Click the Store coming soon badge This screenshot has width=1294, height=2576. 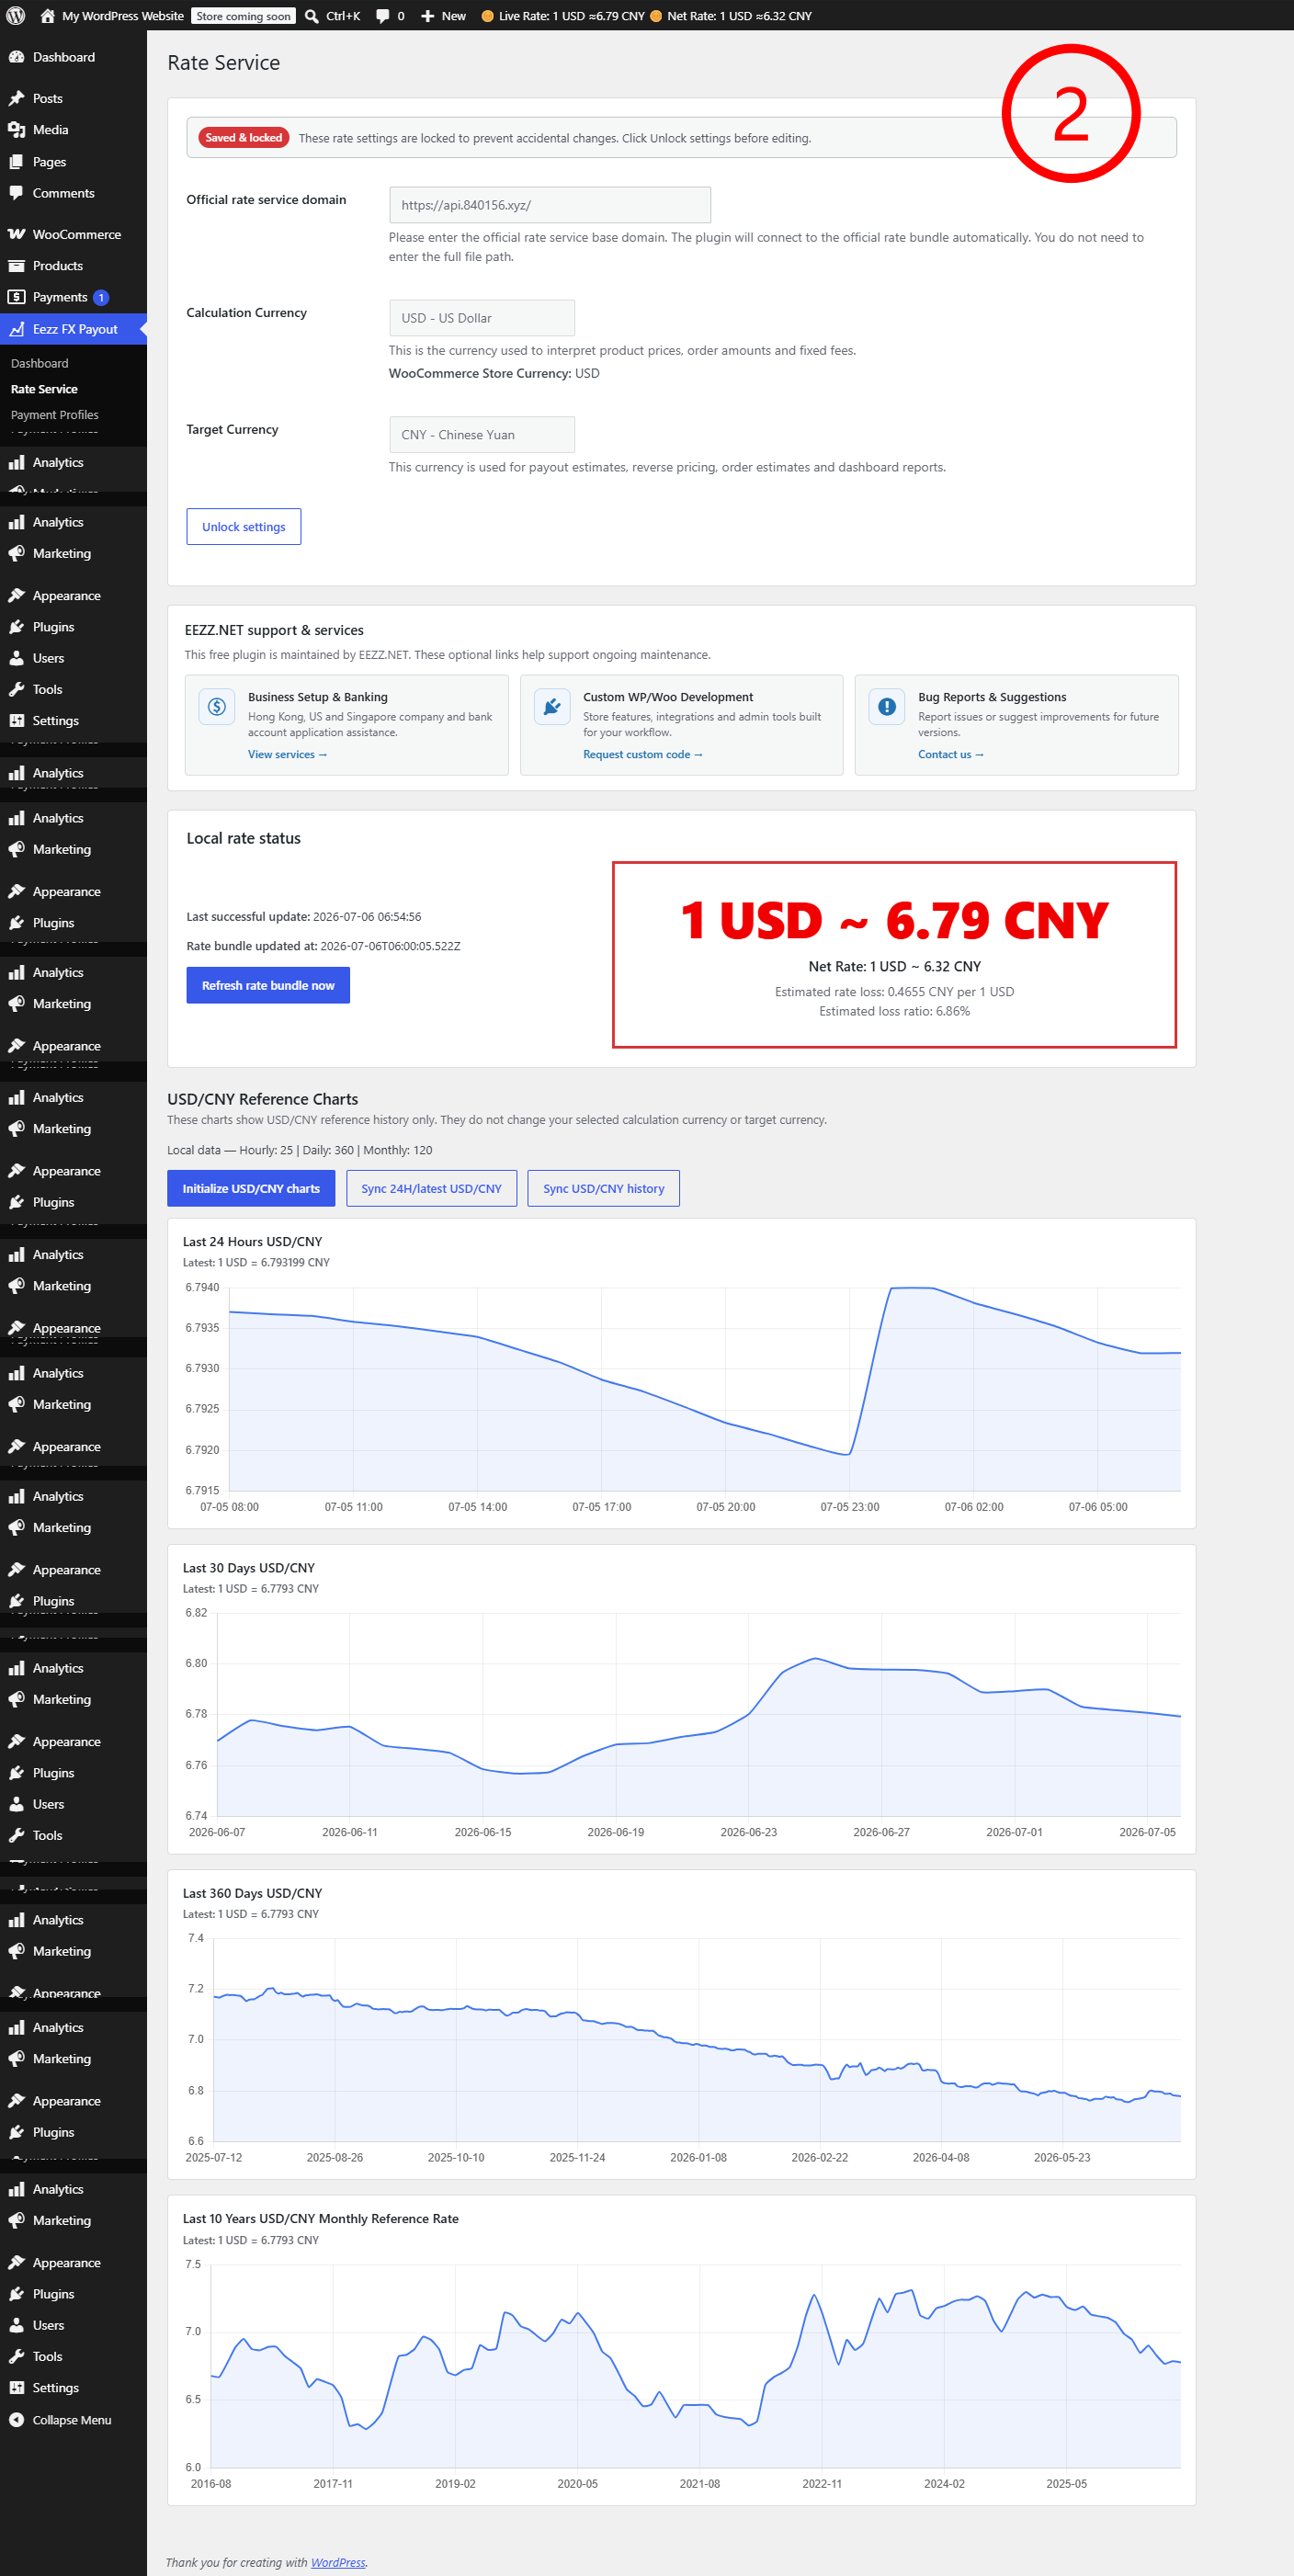click(243, 16)
